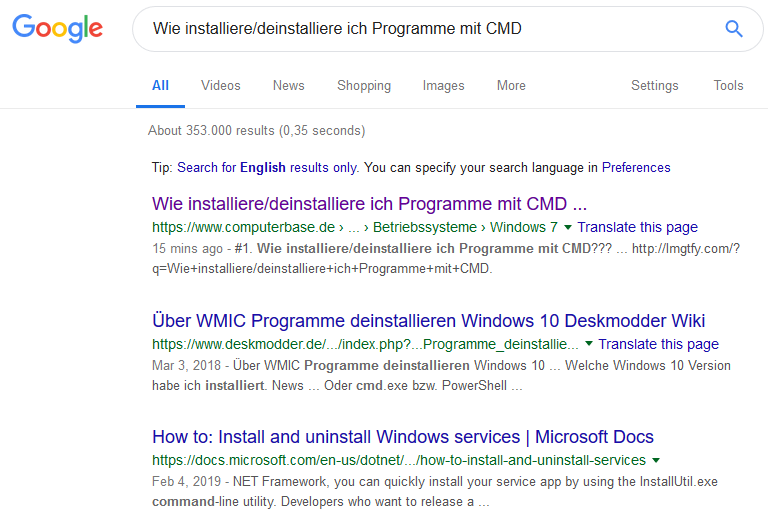The image size is (768, 510).
Task: Click 'Search for English results only' link
Action: point(267,168)
